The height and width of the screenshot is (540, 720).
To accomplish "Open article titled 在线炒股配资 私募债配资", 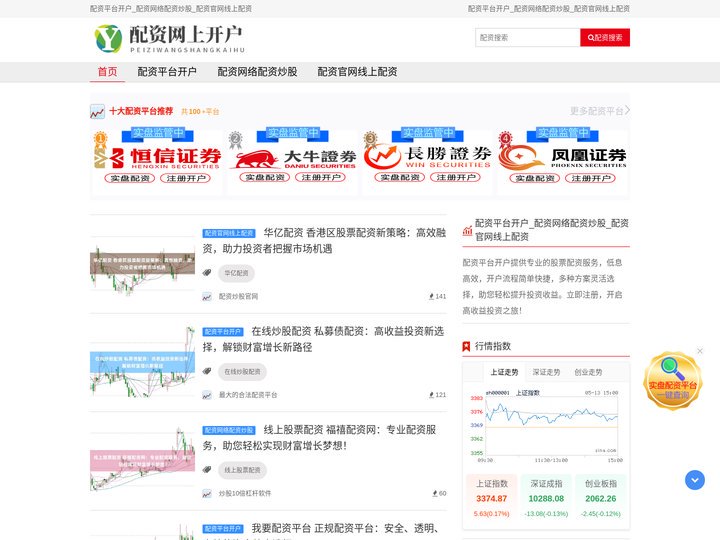I will 323,339.
